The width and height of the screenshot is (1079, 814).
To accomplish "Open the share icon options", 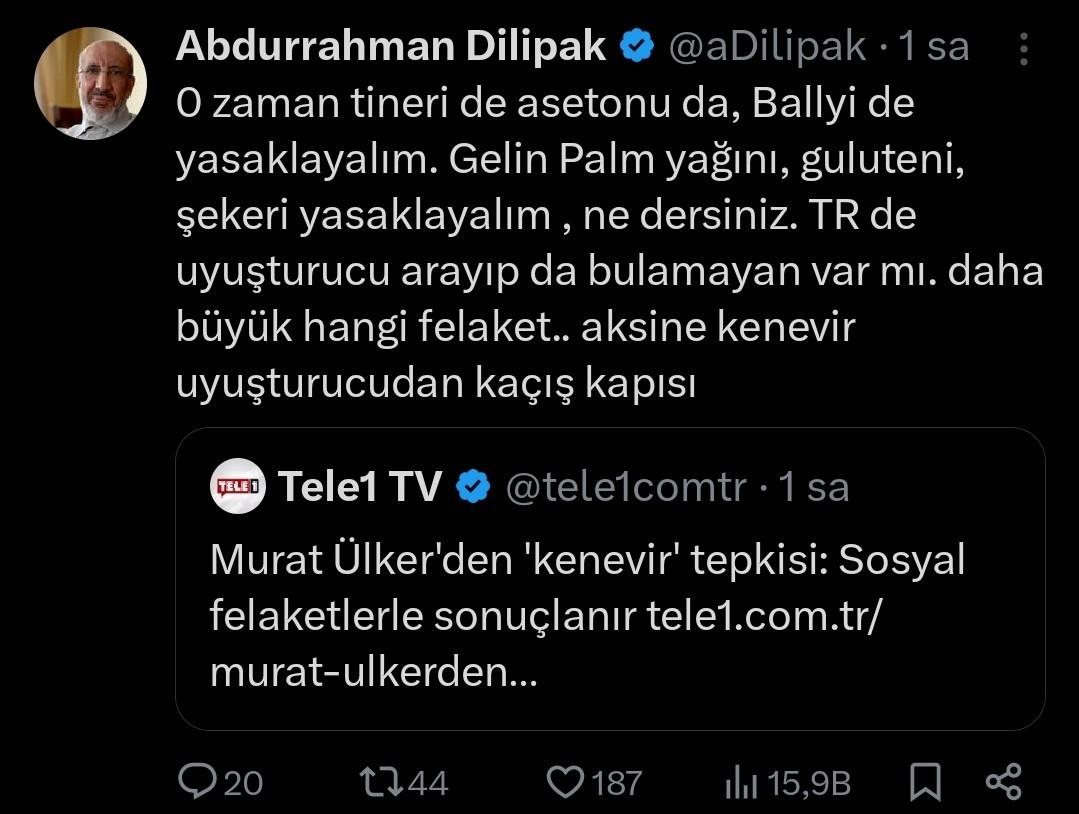I will click(1003, 781).
